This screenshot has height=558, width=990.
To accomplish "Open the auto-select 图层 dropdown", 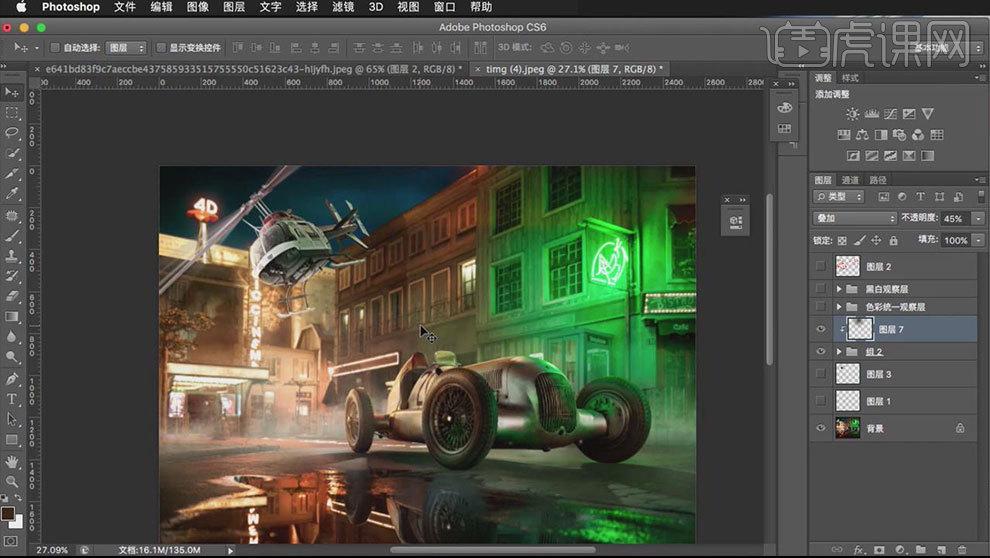I will (126, 48).
